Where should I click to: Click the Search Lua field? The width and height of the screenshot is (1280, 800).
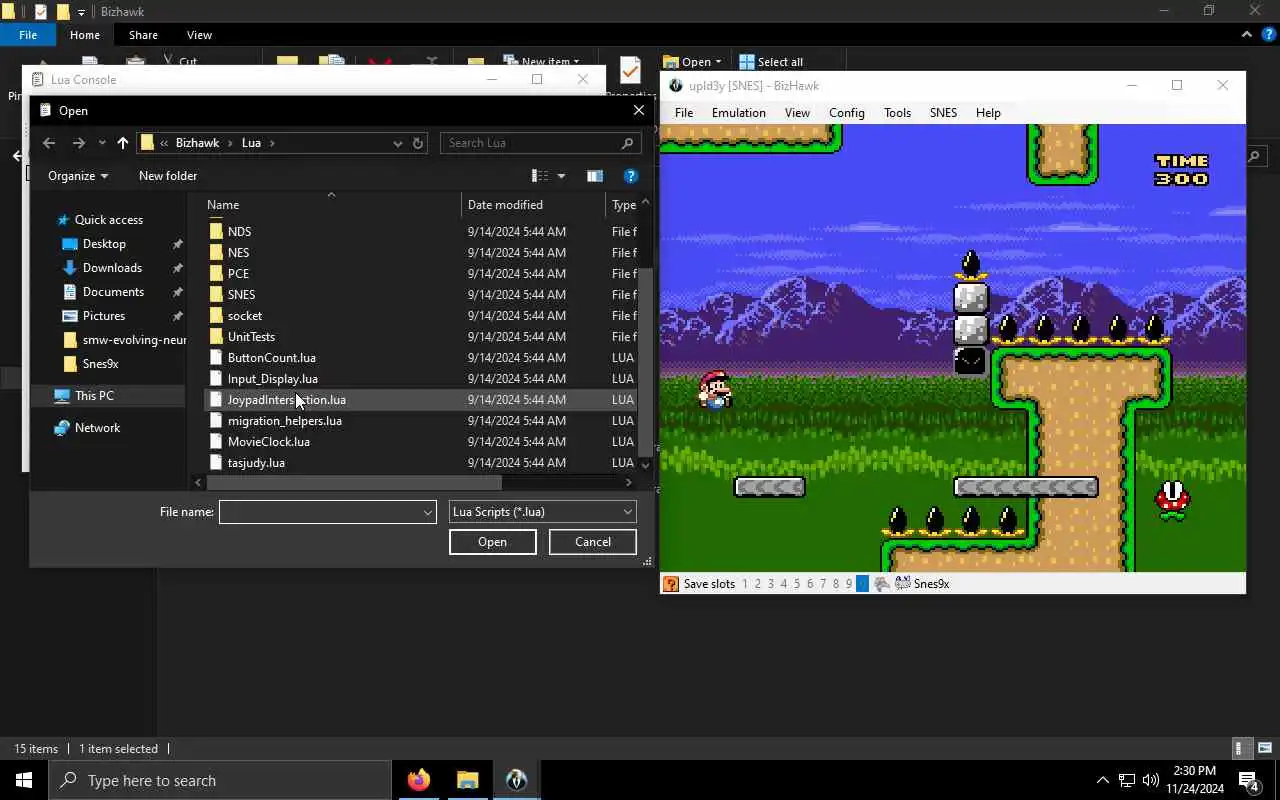pyautogui.click(x=540, y=143)
